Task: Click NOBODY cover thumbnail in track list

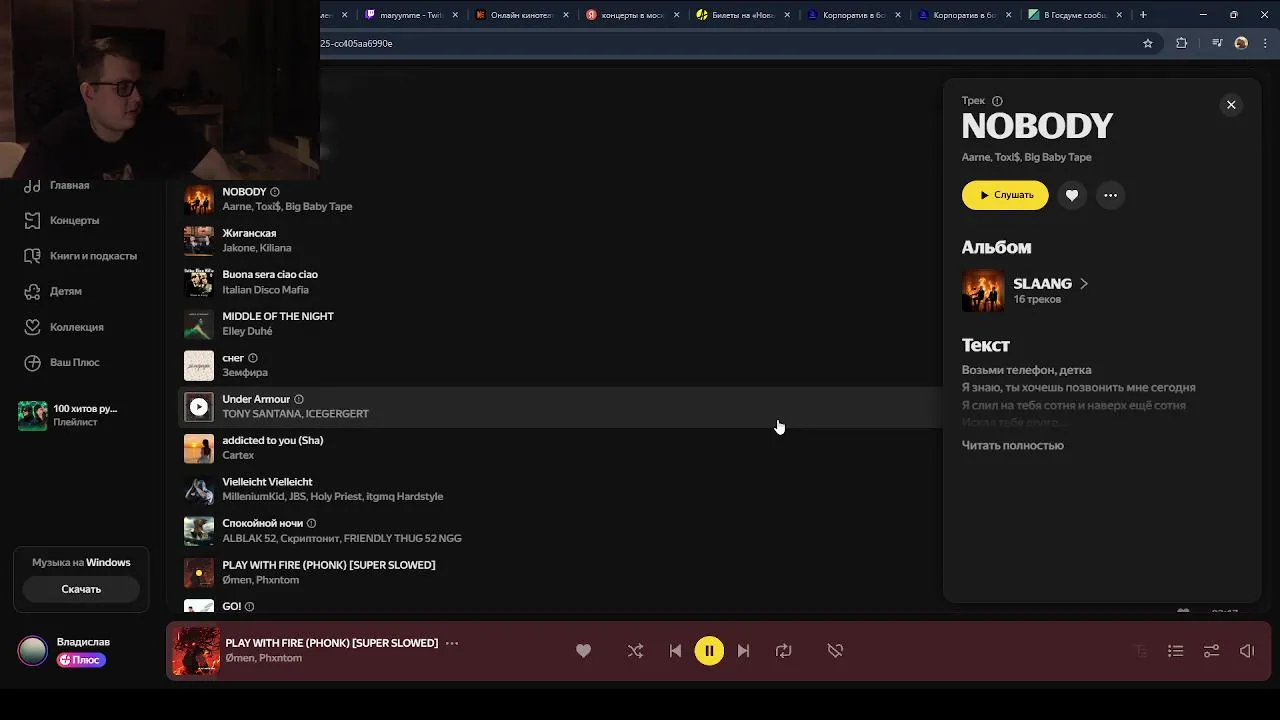Action: point(199,199)
